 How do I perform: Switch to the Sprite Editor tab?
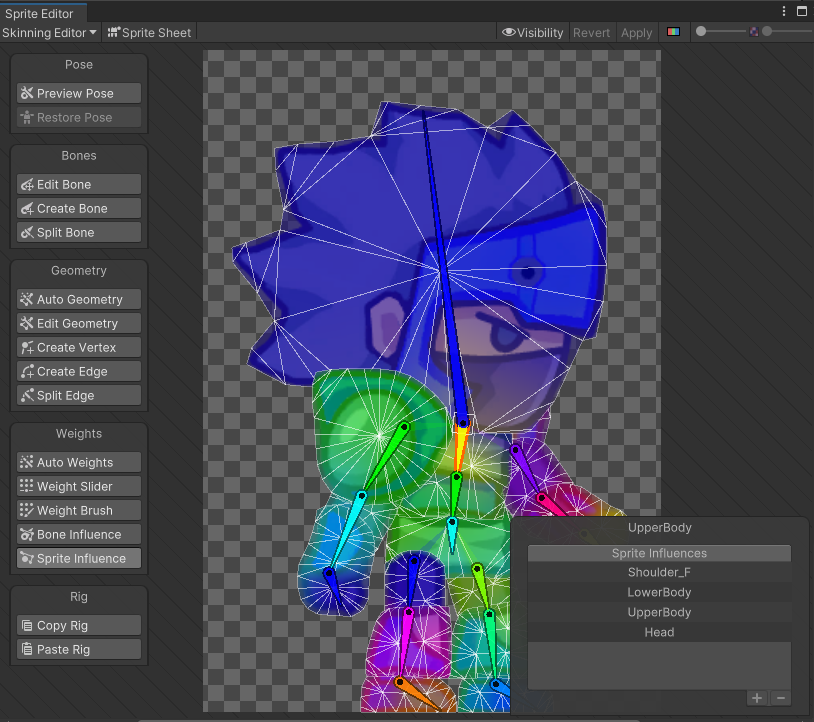[39, 14]
